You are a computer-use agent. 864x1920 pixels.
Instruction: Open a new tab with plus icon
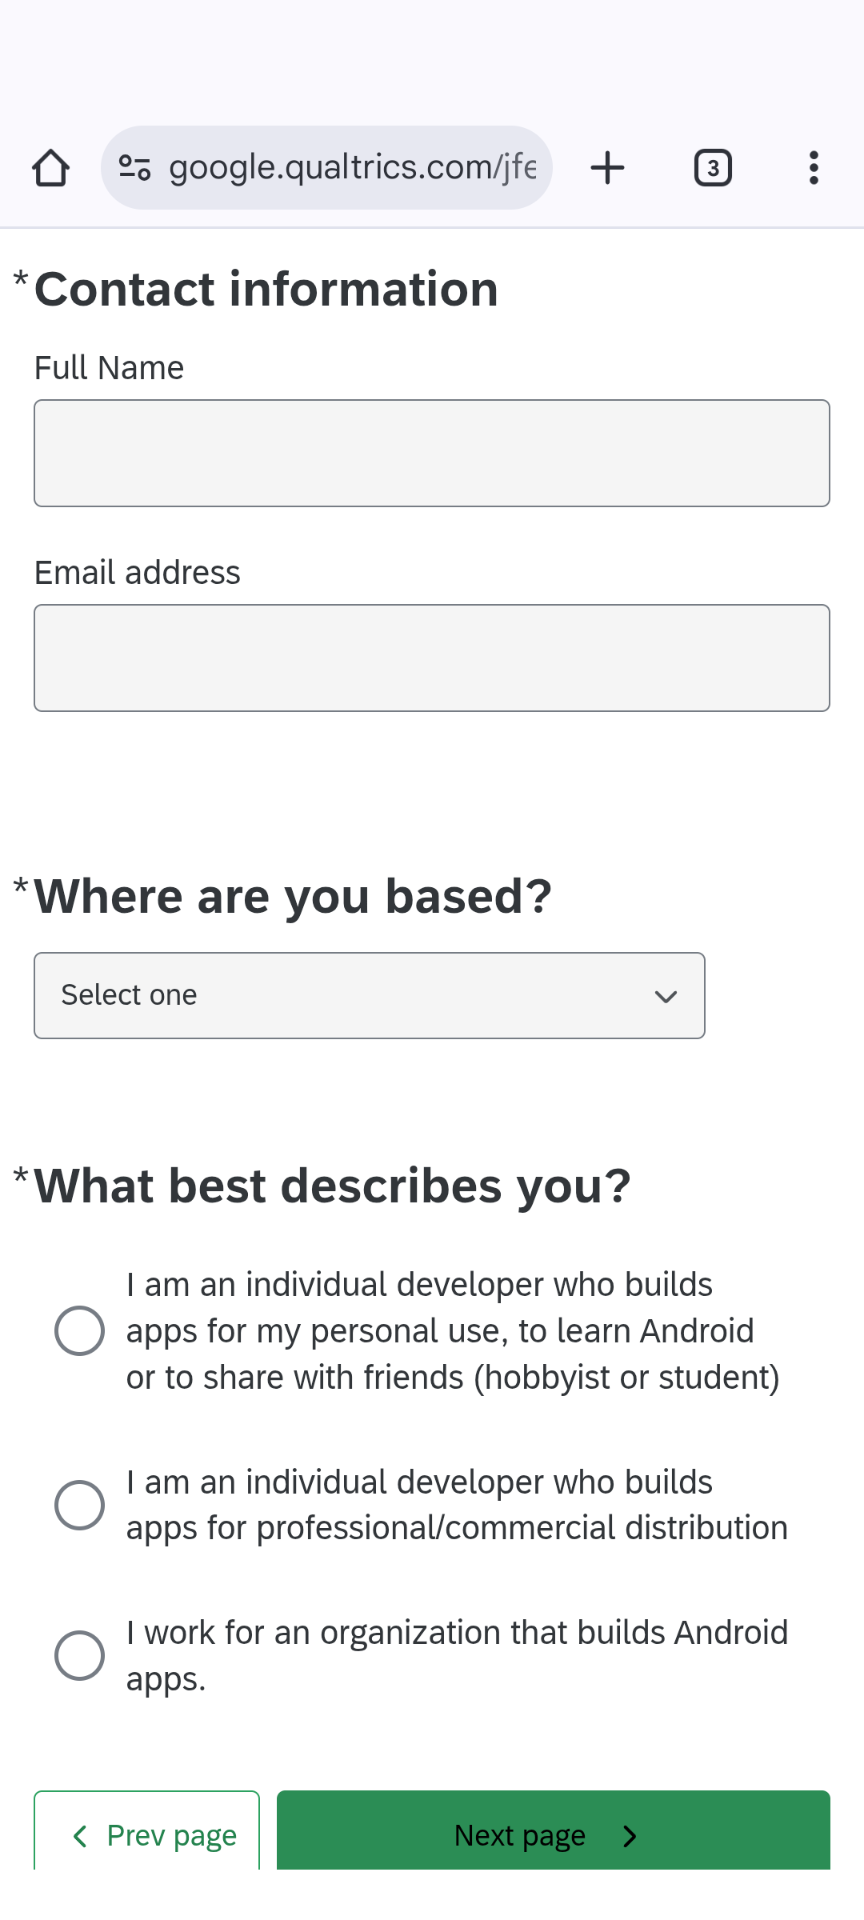[608, 168]
